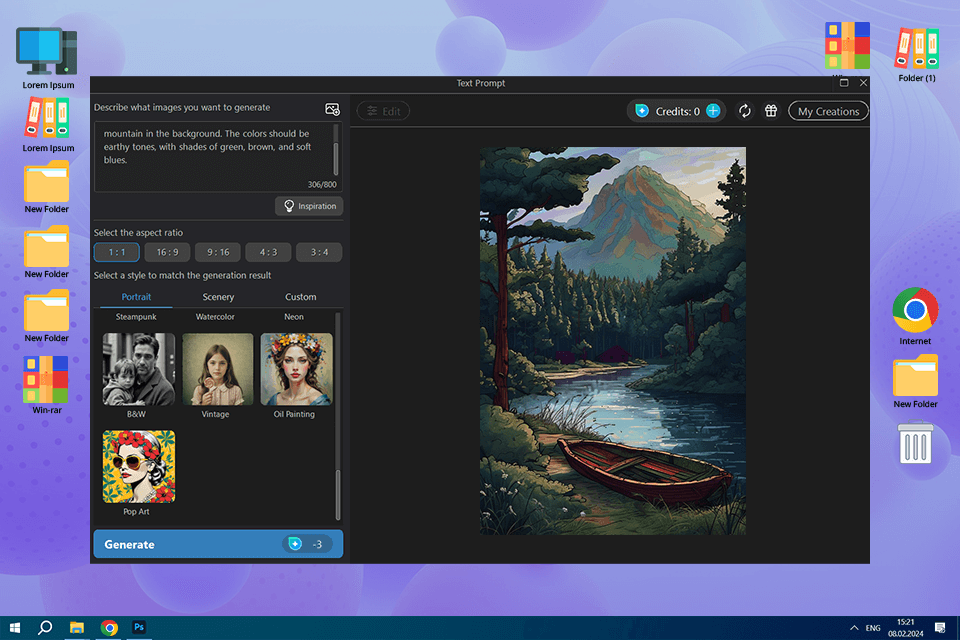
Task: Click the Edit button
Action: [x=383, y=111]
